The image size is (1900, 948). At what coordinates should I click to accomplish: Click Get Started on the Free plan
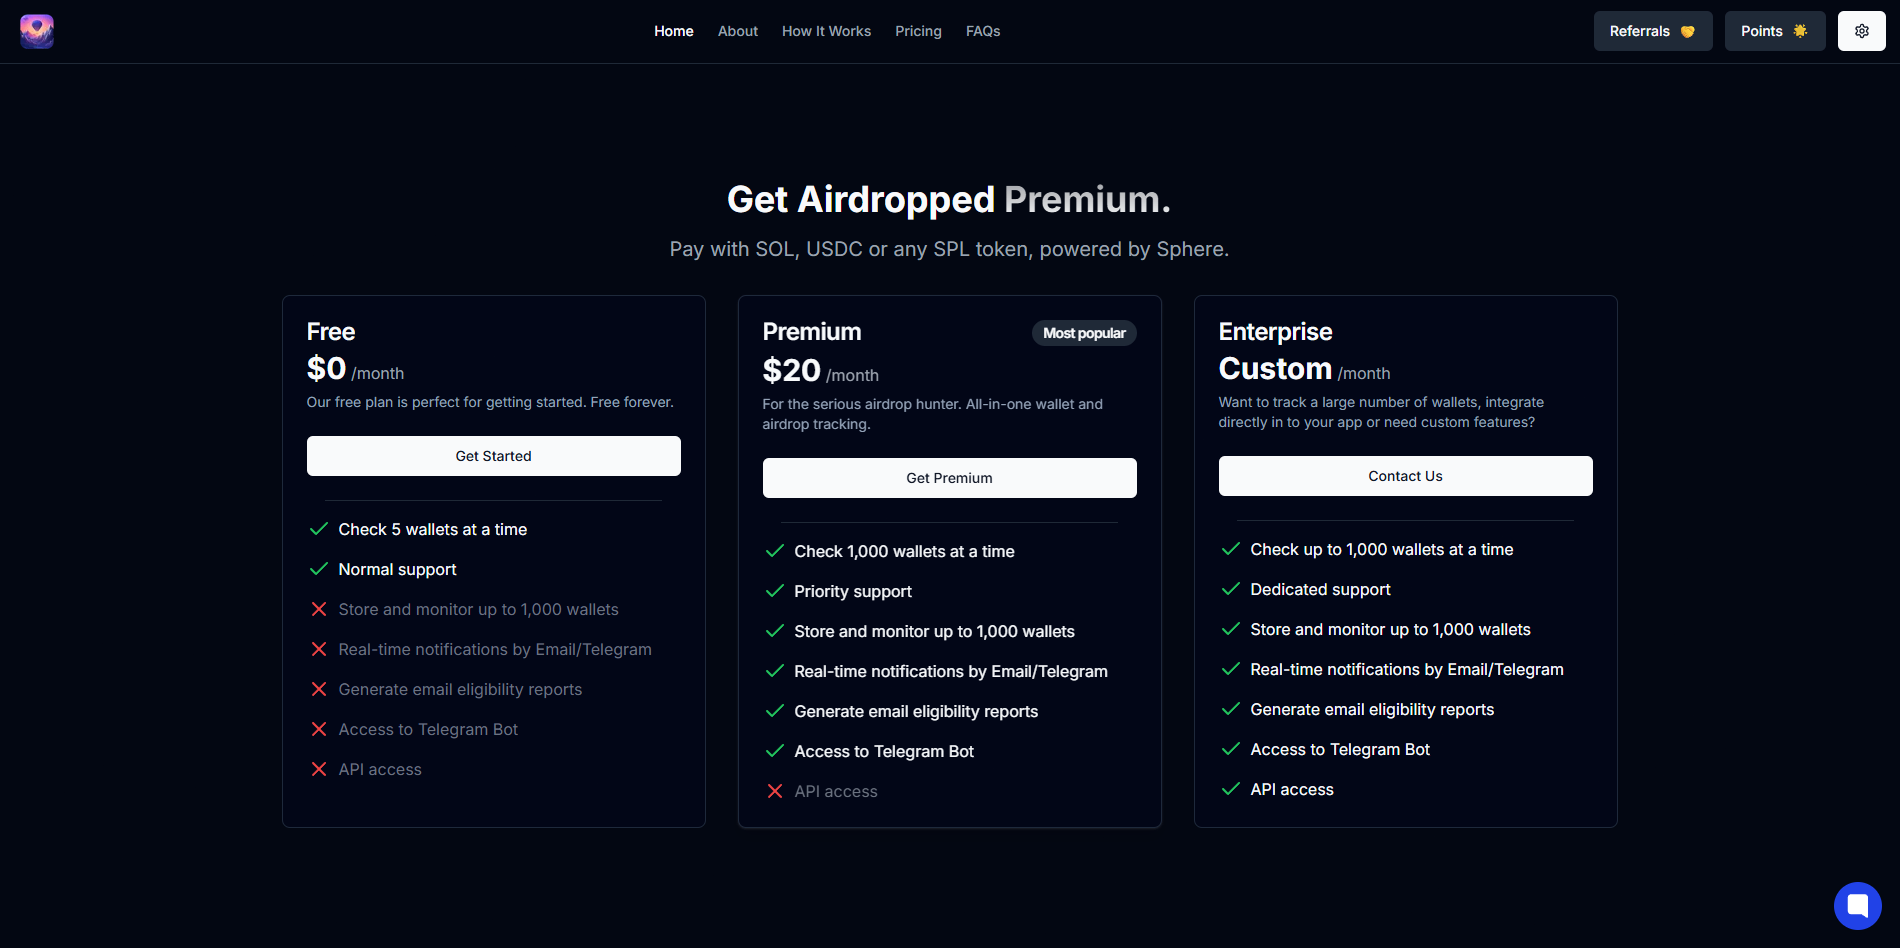tap(493, 455)
